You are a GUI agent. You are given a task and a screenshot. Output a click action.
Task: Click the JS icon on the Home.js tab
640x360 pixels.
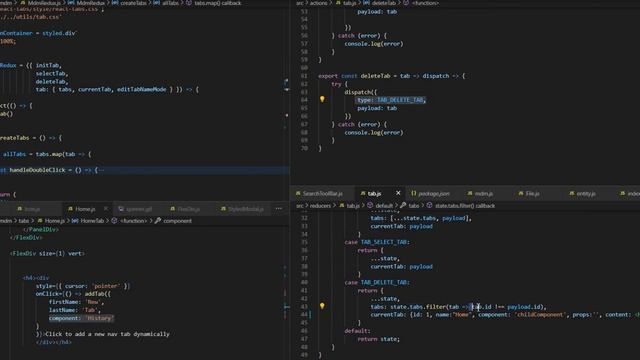[x=71, y=209]
